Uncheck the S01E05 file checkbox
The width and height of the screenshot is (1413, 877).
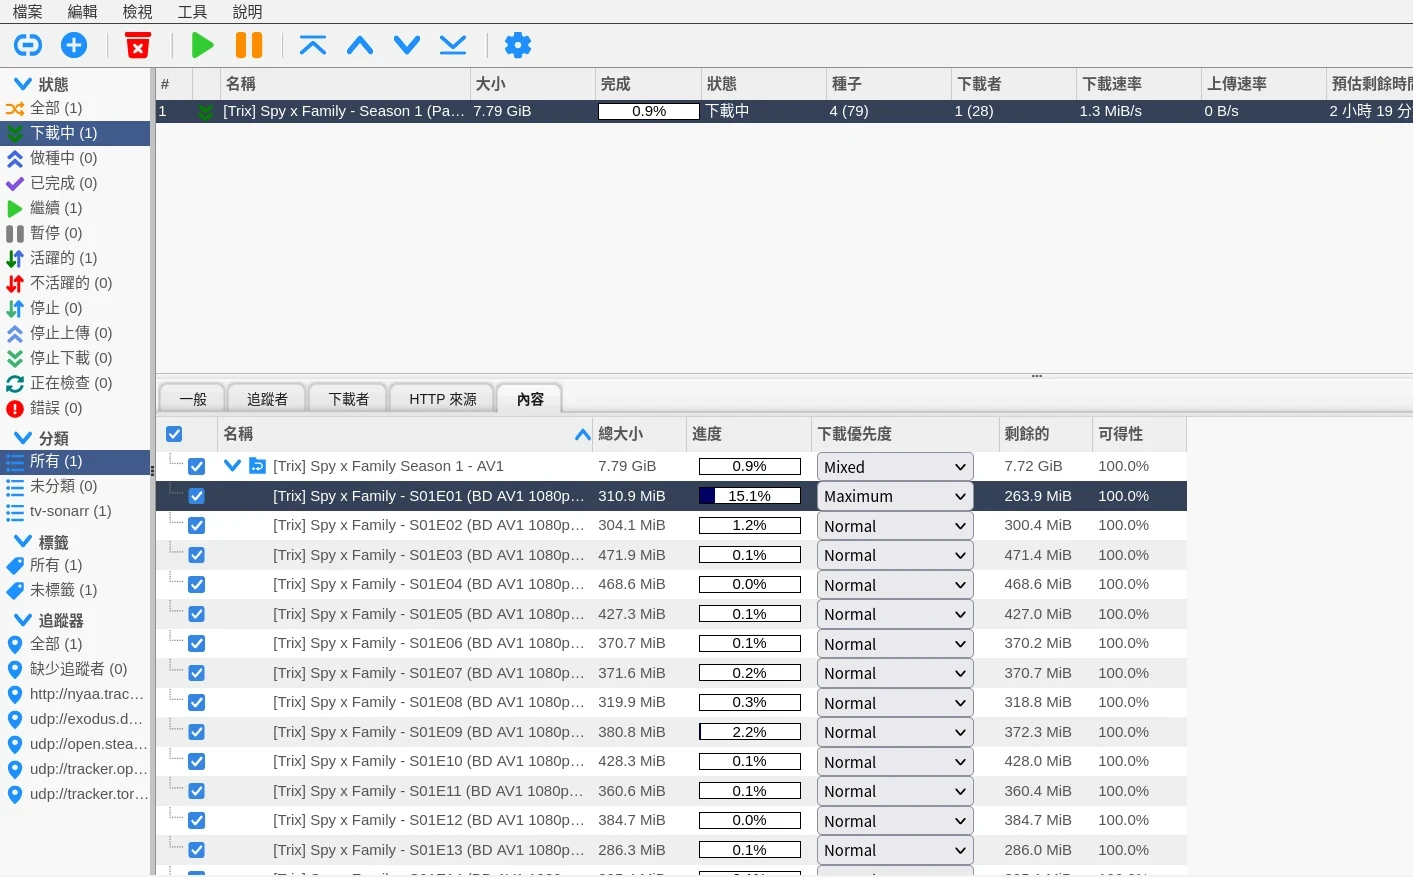(197, 614)
